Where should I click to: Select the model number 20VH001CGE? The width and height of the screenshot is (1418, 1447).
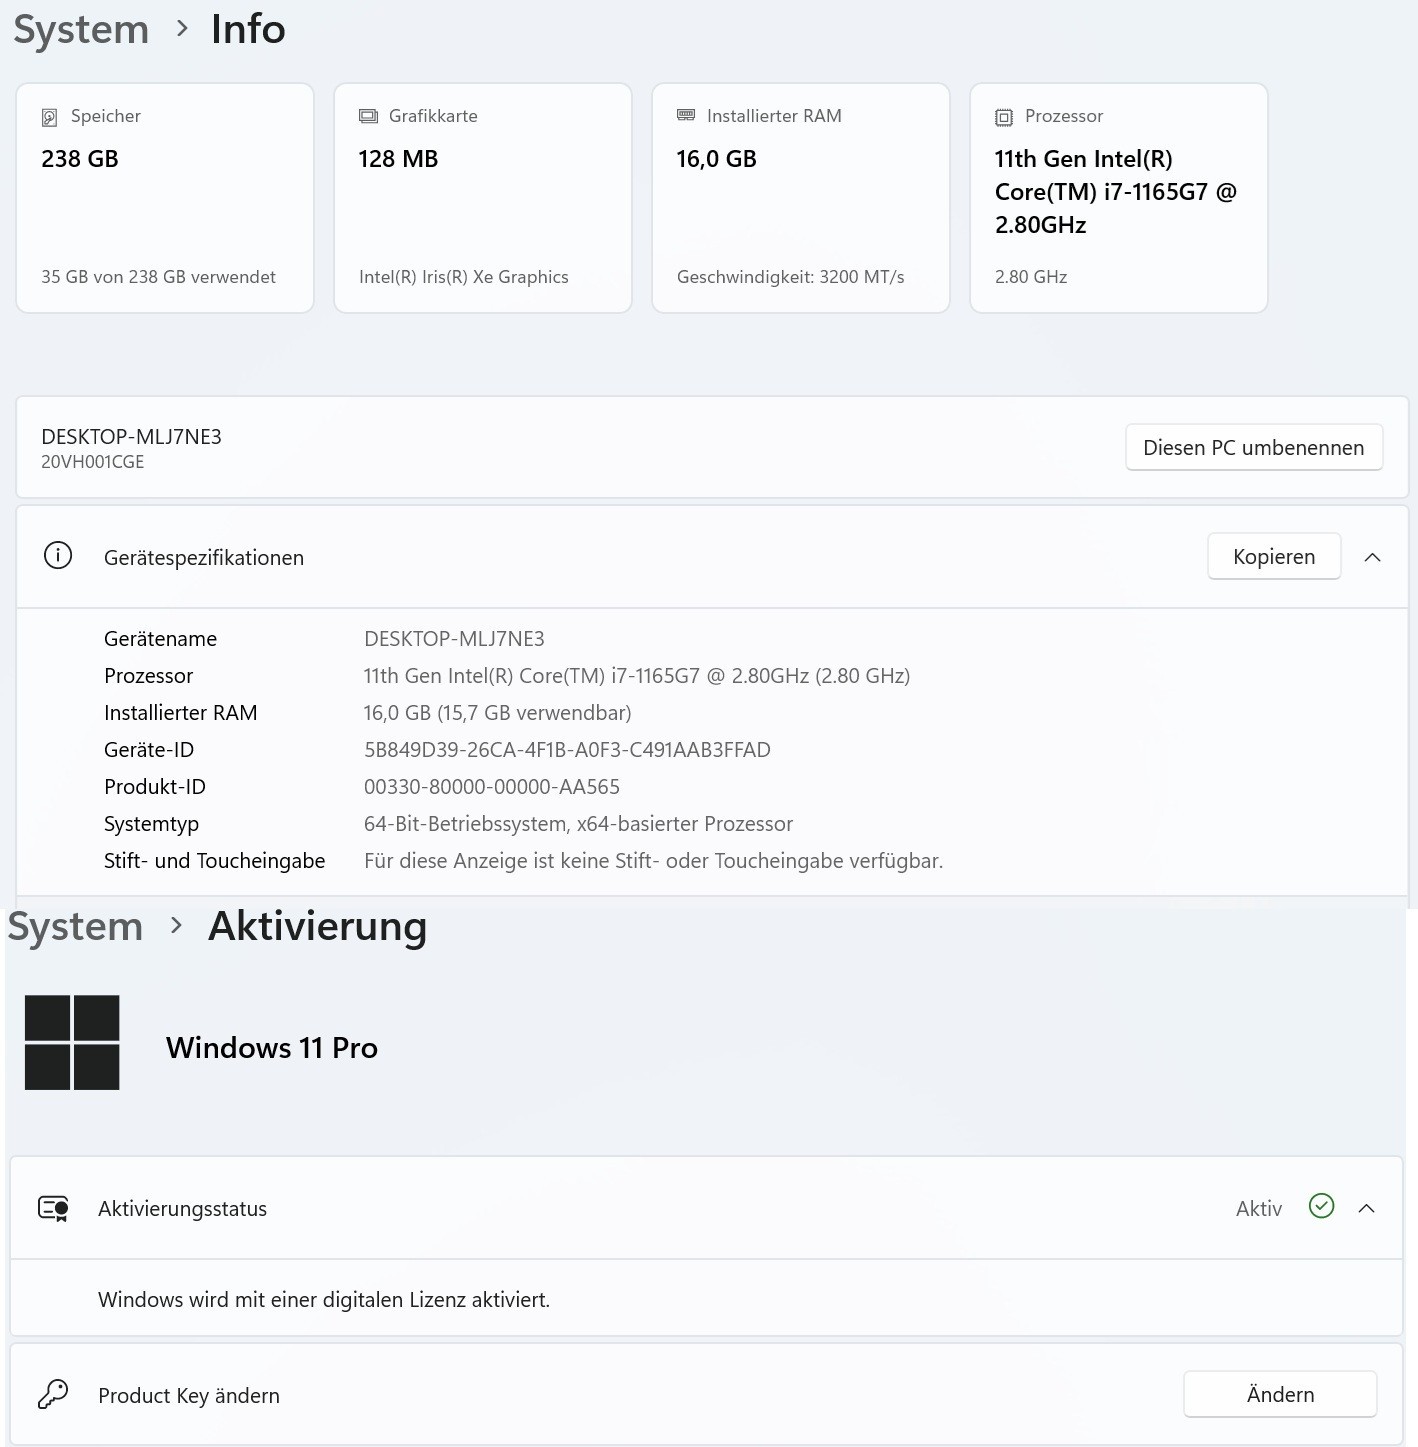[92, 462]
